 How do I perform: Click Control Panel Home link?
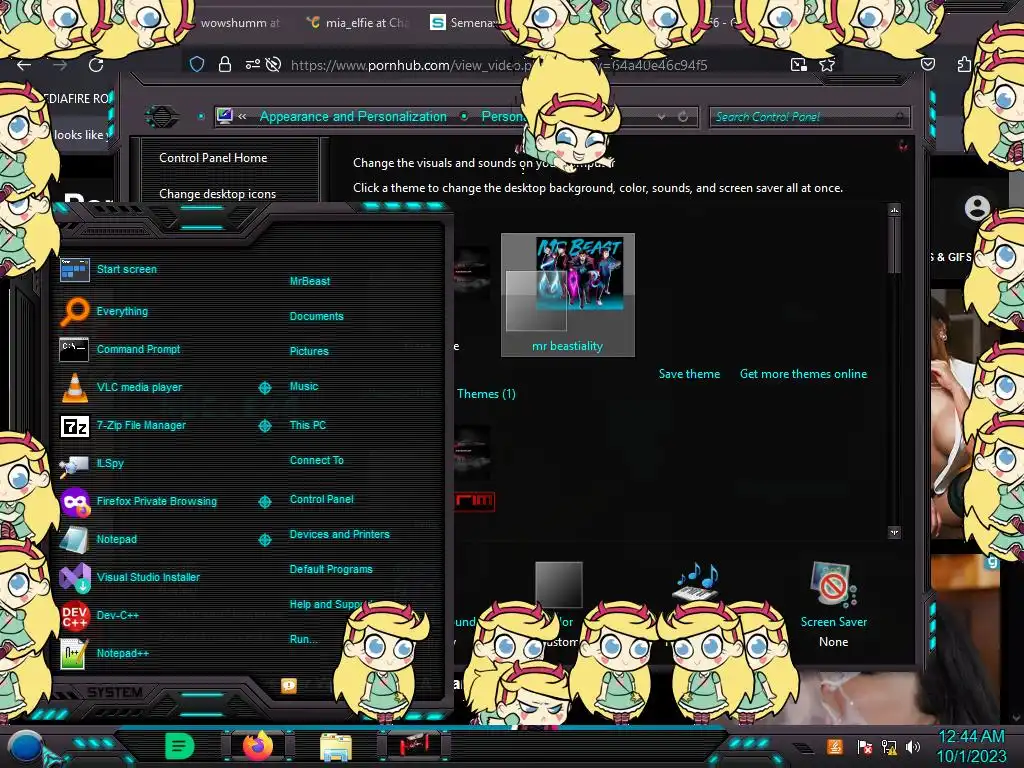[x=213, y=158]
